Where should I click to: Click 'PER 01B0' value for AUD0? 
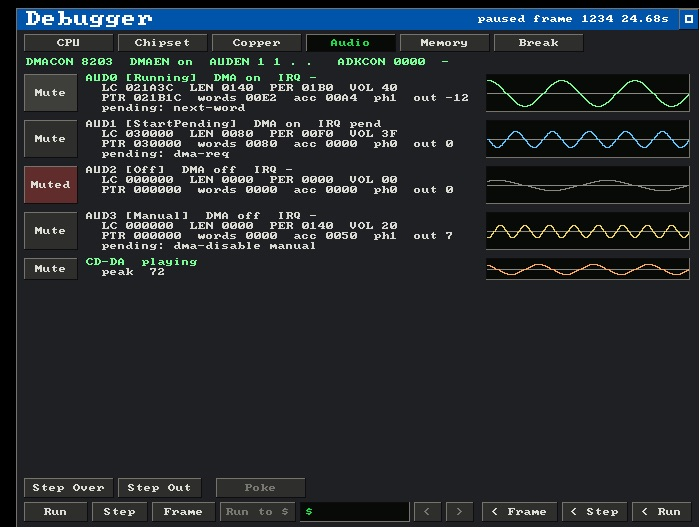point(301,88)
